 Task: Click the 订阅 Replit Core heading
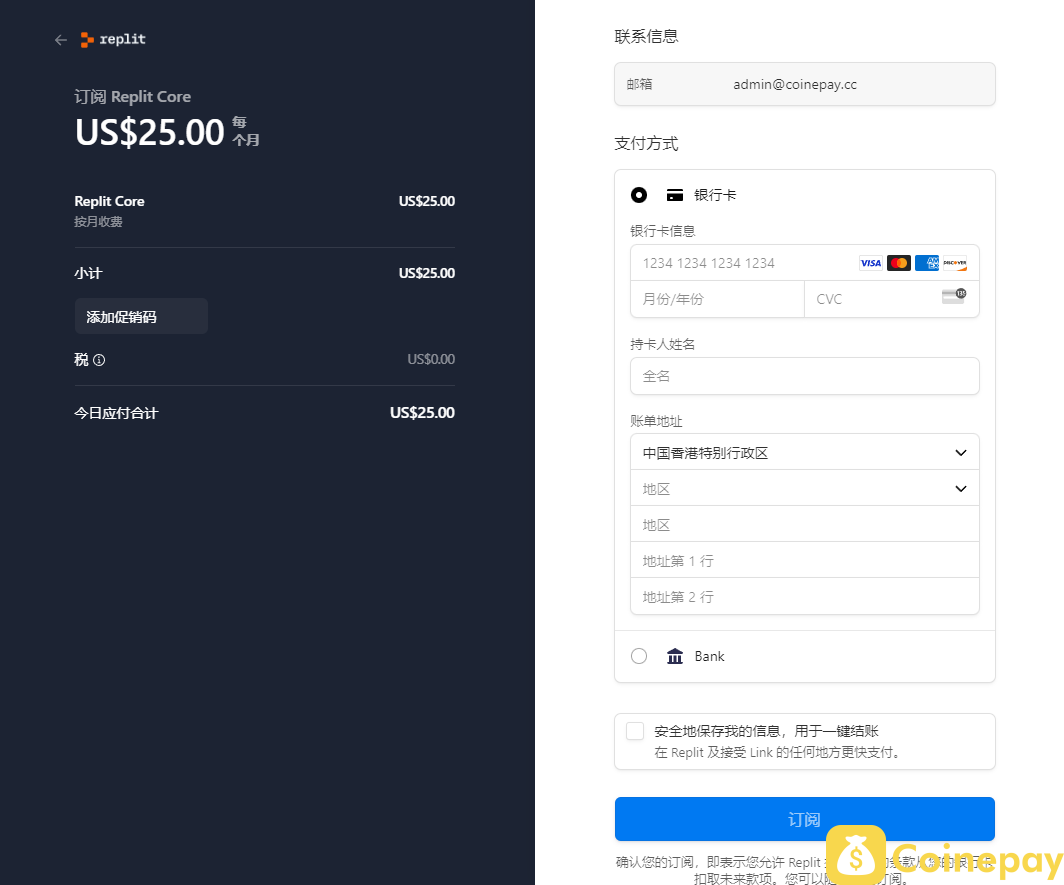(132, 97)
